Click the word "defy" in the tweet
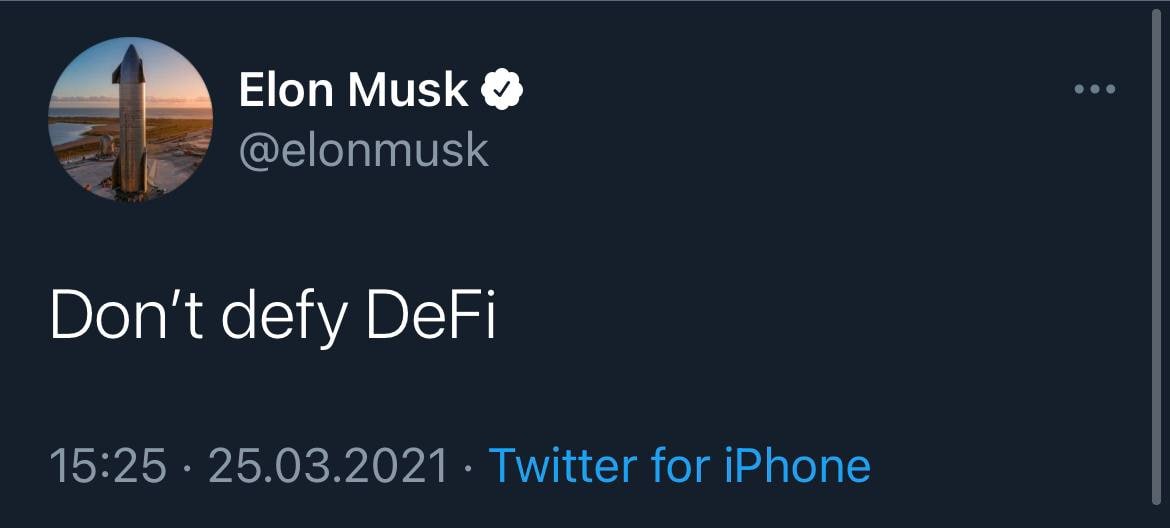 coord(285,318)
